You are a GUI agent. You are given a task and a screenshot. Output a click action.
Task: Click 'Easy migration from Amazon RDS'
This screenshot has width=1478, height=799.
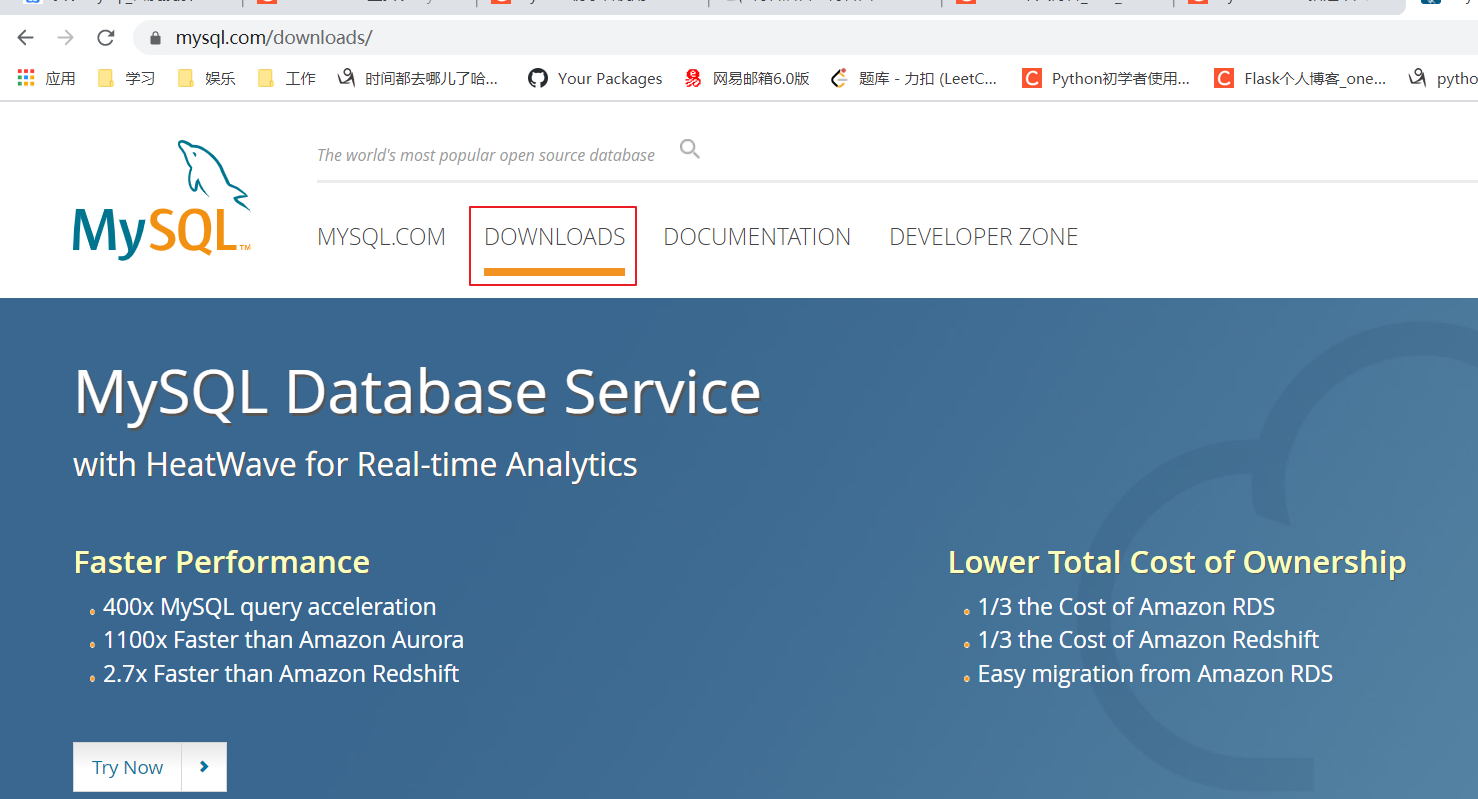tap(1155, 674)
